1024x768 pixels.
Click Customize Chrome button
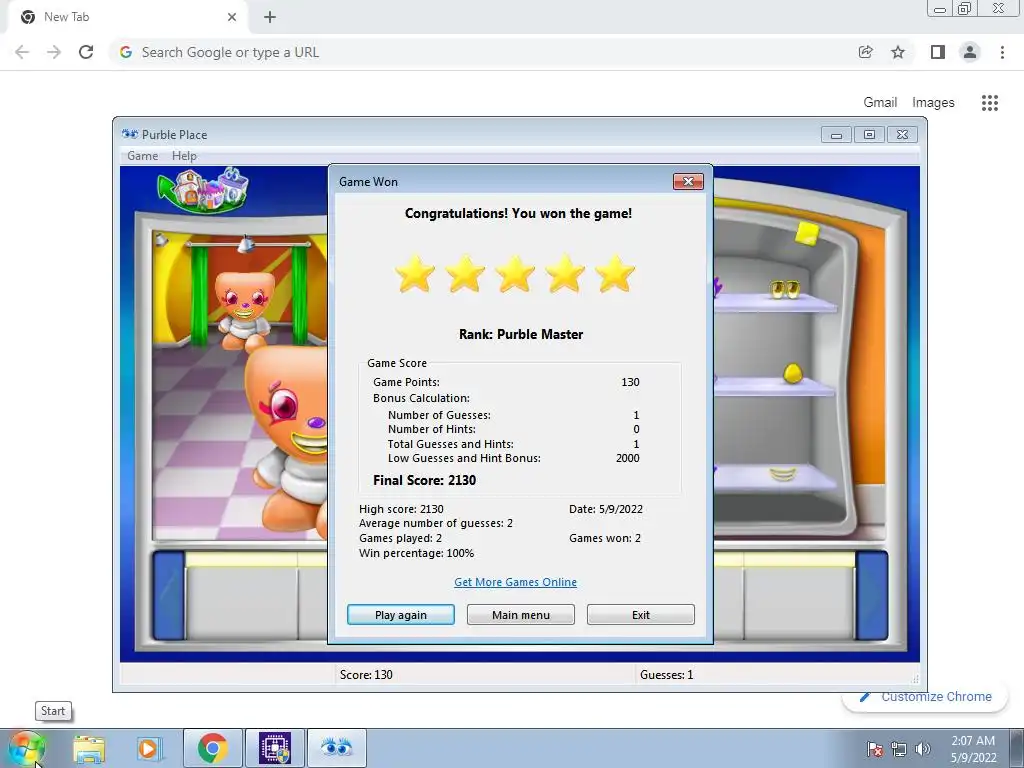click(x=925, y=697)
